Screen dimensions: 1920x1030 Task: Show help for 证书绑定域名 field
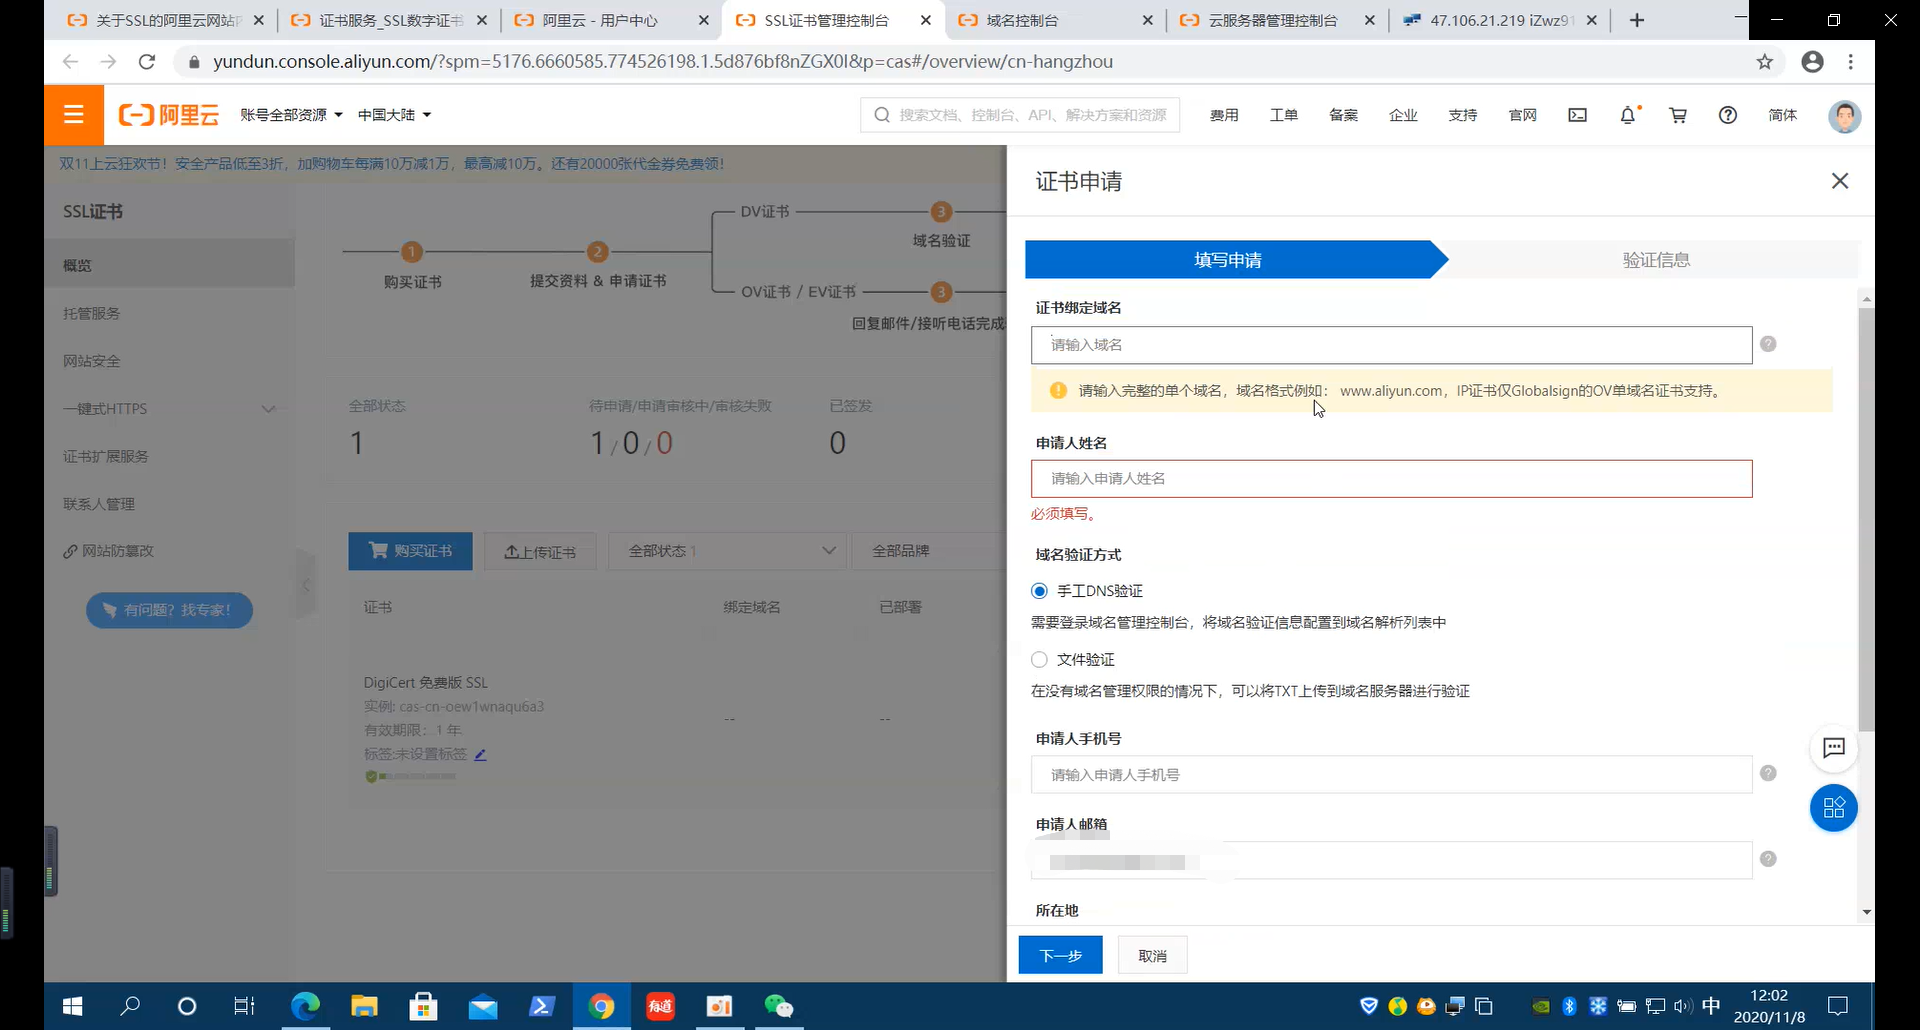(1768, 344)
